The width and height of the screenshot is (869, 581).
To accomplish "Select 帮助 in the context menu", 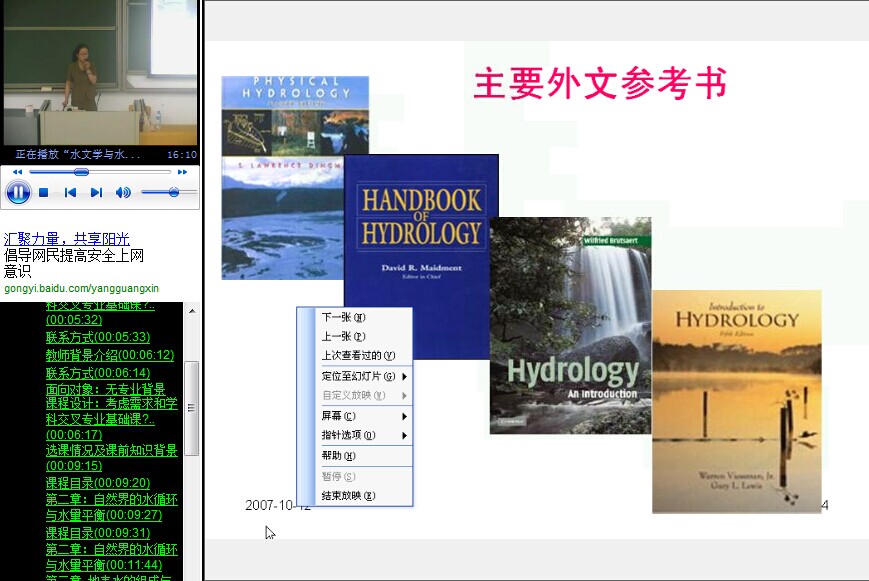I will pyautogui.click(x=339, y=456).
